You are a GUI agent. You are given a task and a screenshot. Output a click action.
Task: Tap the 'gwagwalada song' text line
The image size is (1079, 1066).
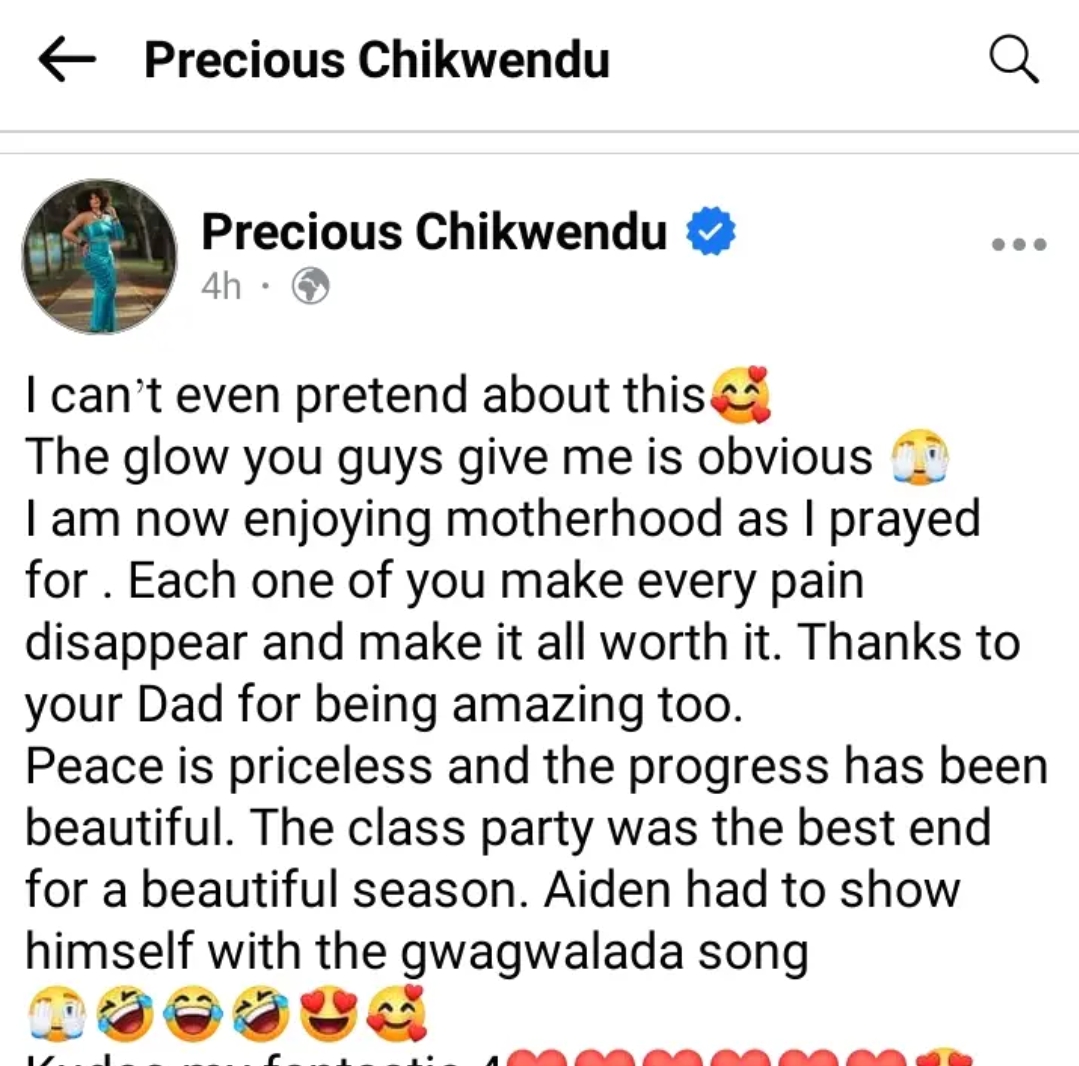click(x=604, y=953)
